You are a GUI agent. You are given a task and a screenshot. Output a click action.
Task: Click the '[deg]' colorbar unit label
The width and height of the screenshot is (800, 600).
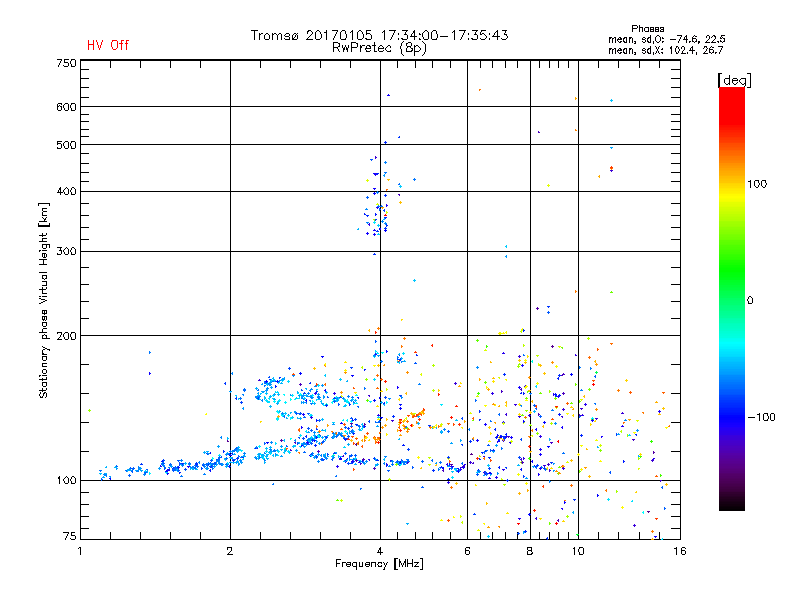[734, 80]
